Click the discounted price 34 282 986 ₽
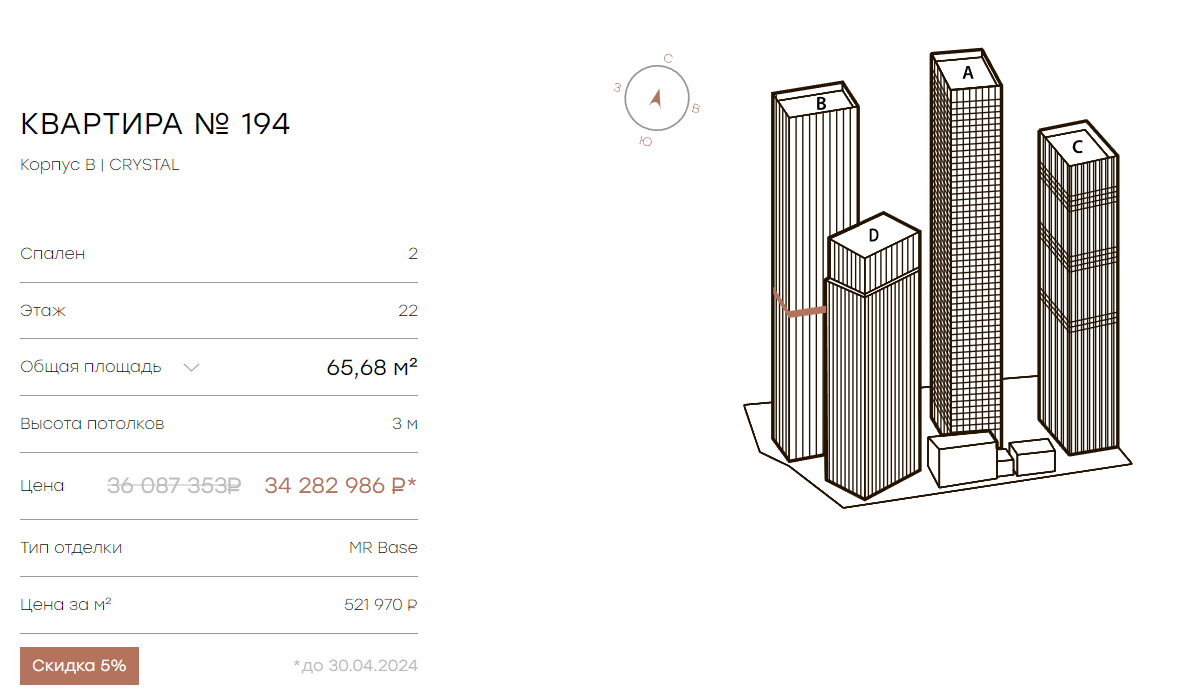1178x694 pixels. pyautogui.click(x=340, y=486)
